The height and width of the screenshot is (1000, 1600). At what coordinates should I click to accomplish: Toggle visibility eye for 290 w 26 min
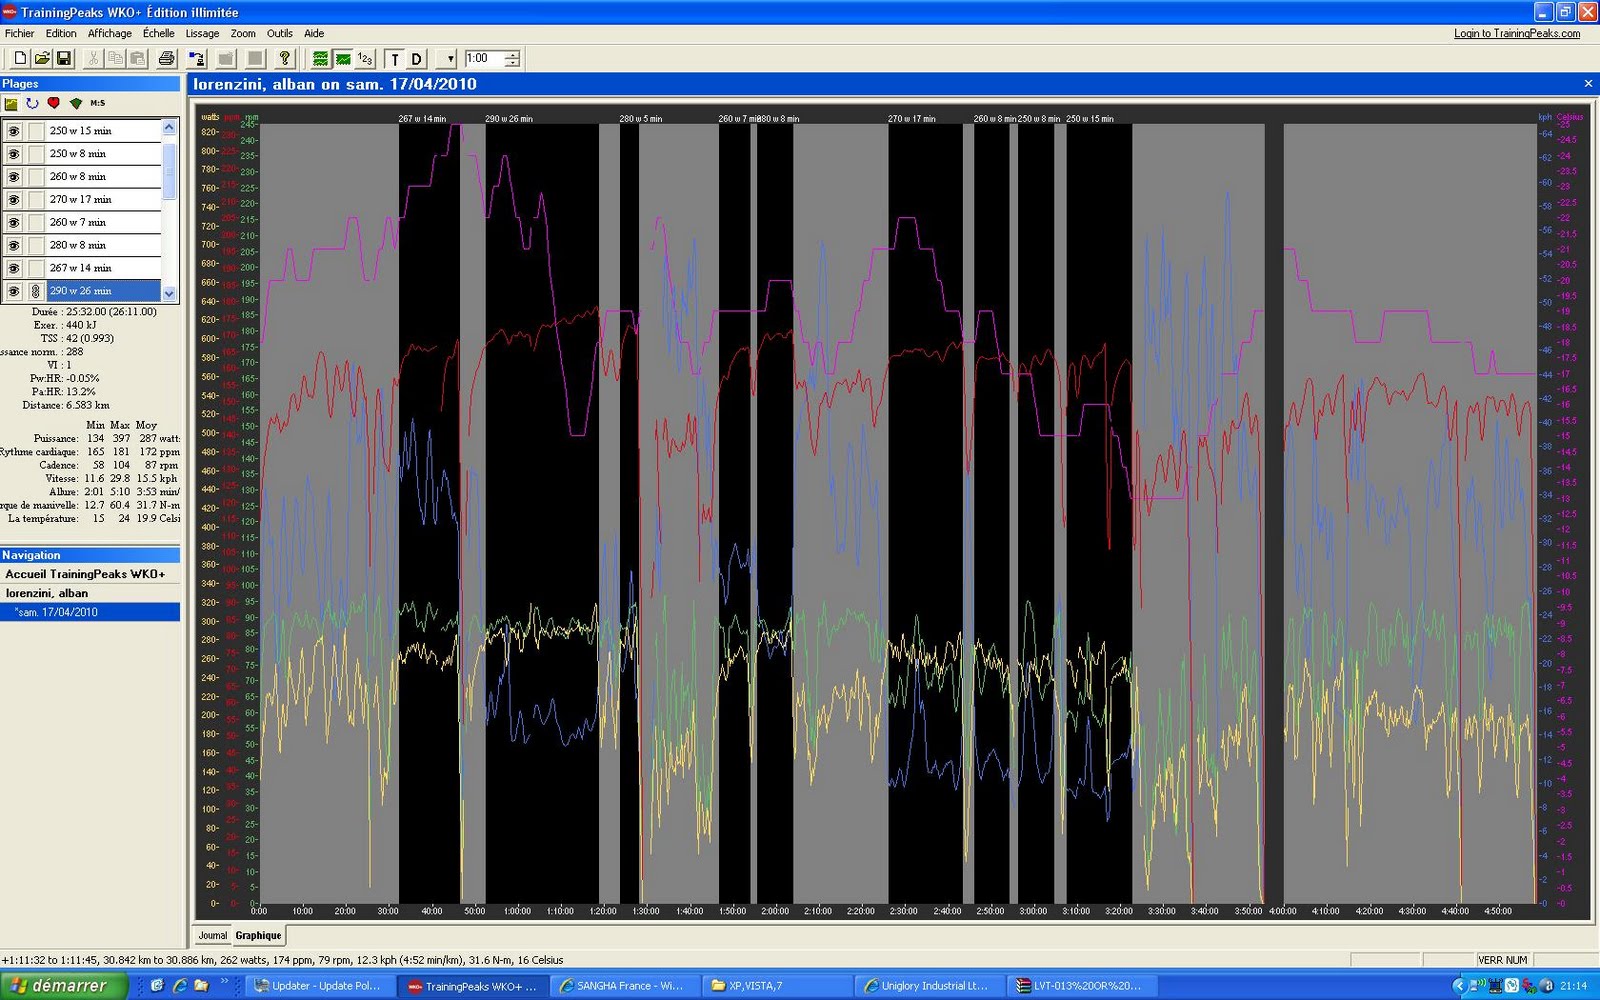point(13,292)
